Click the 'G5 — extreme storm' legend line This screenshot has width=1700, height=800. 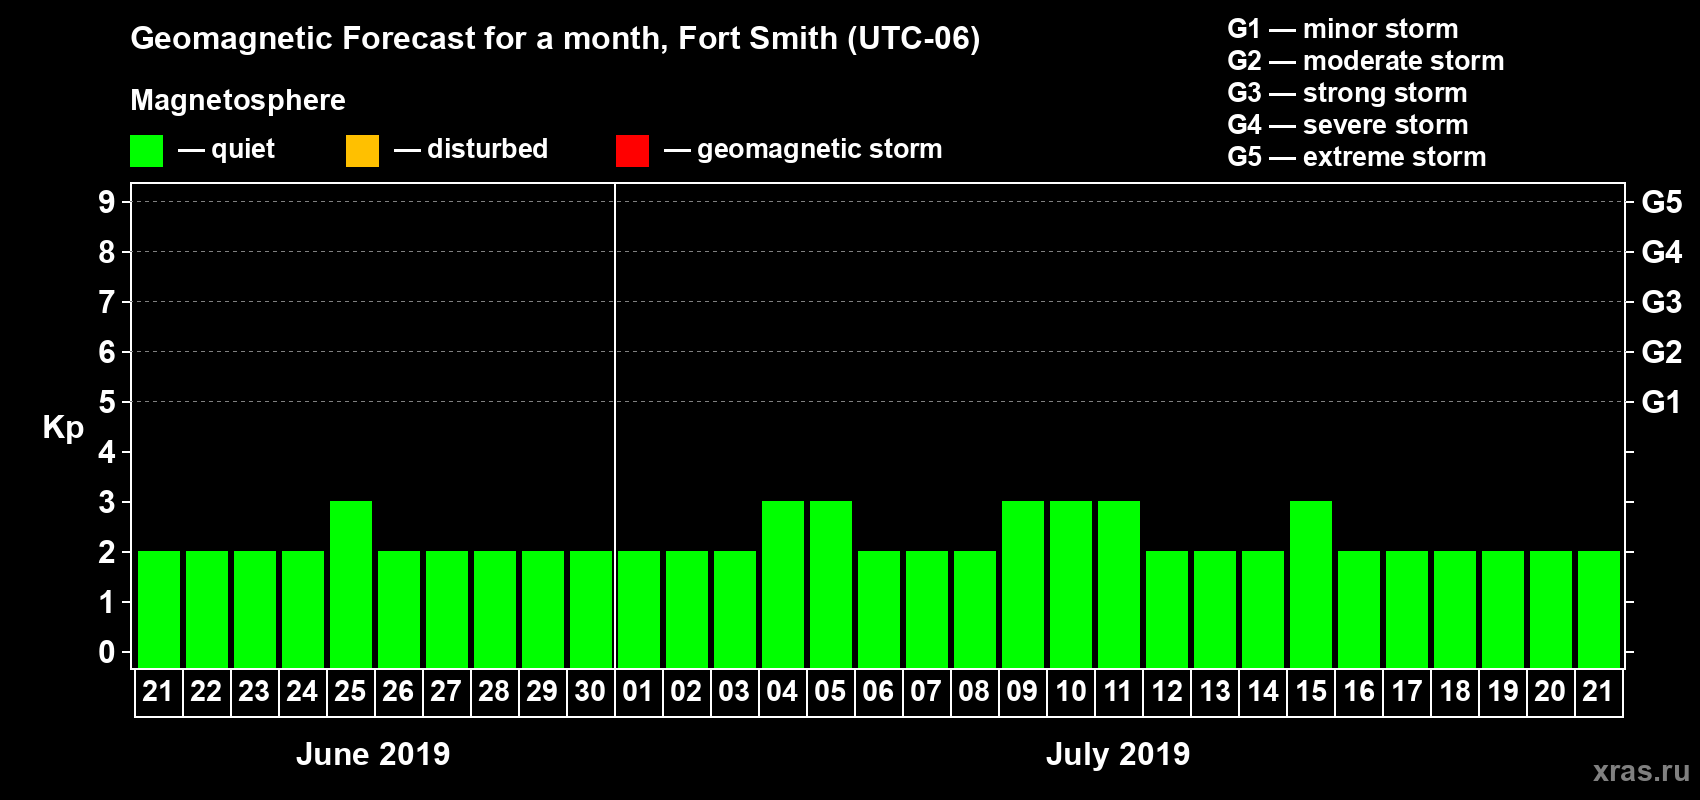pos(1357,157)
